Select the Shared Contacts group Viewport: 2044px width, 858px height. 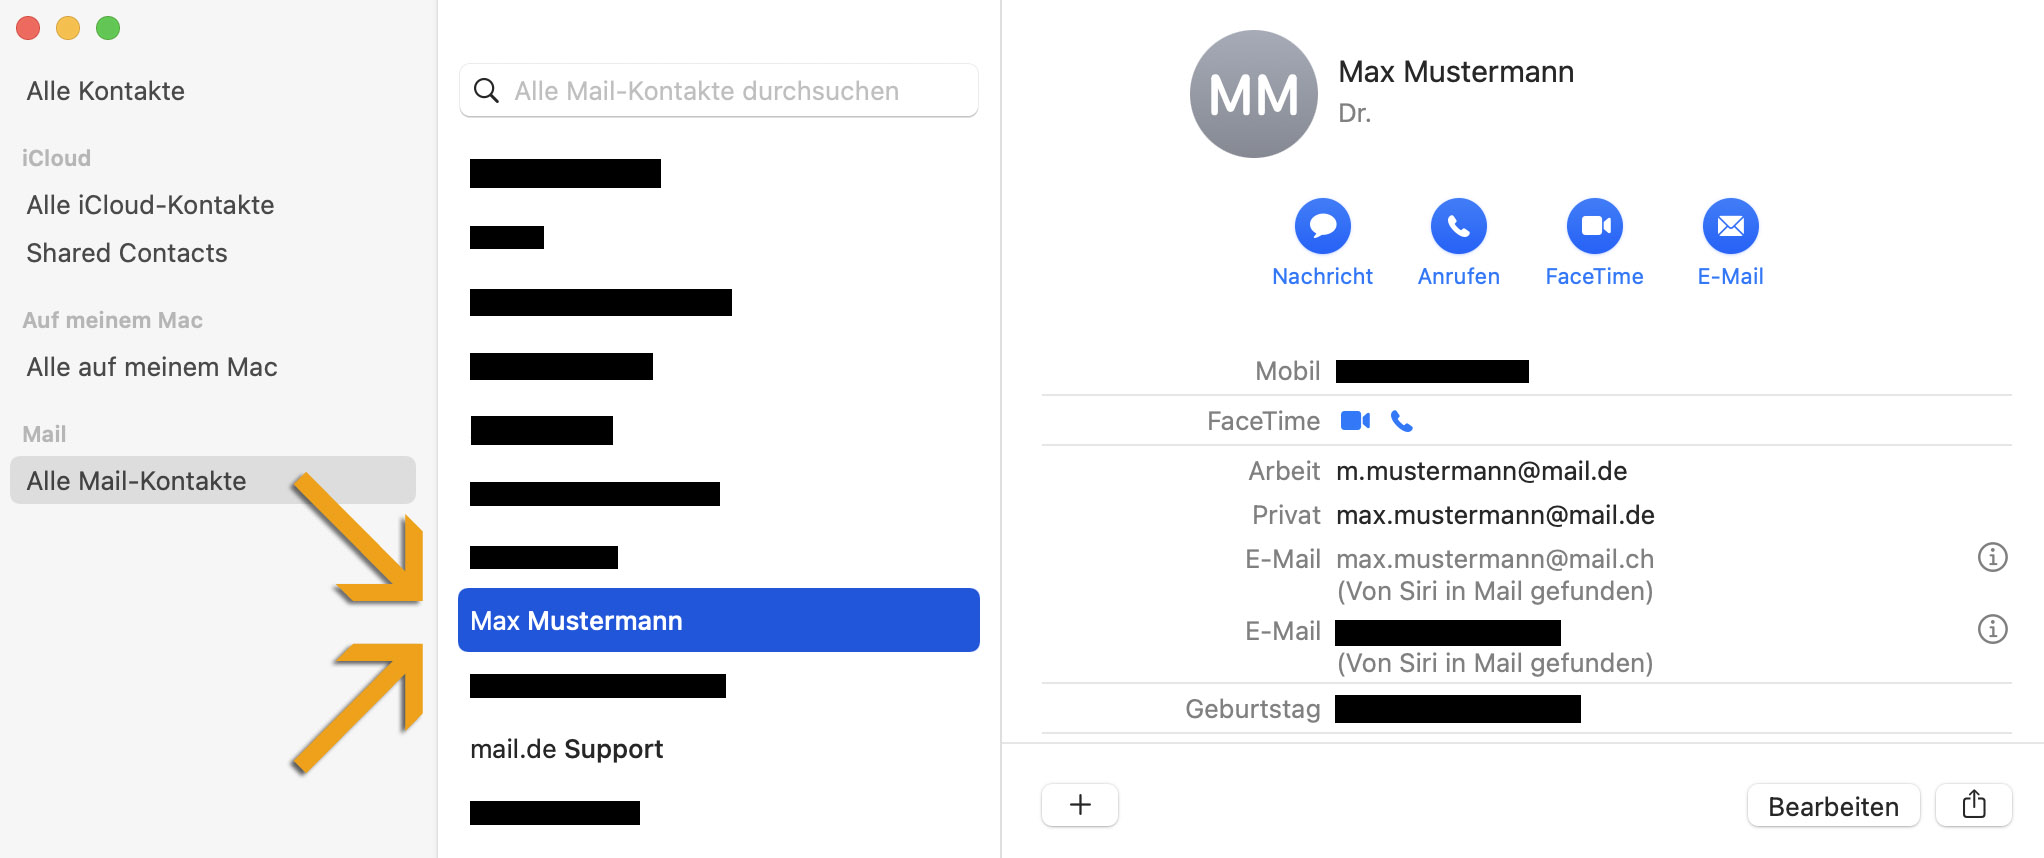pos(127,253)
